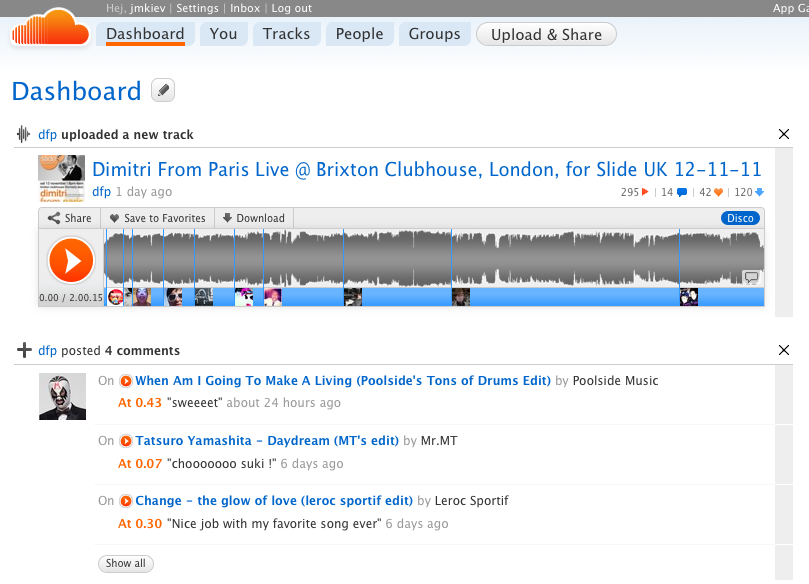Play Tatsuro Yamashita Daydream via orange icon

coord(125,441)
